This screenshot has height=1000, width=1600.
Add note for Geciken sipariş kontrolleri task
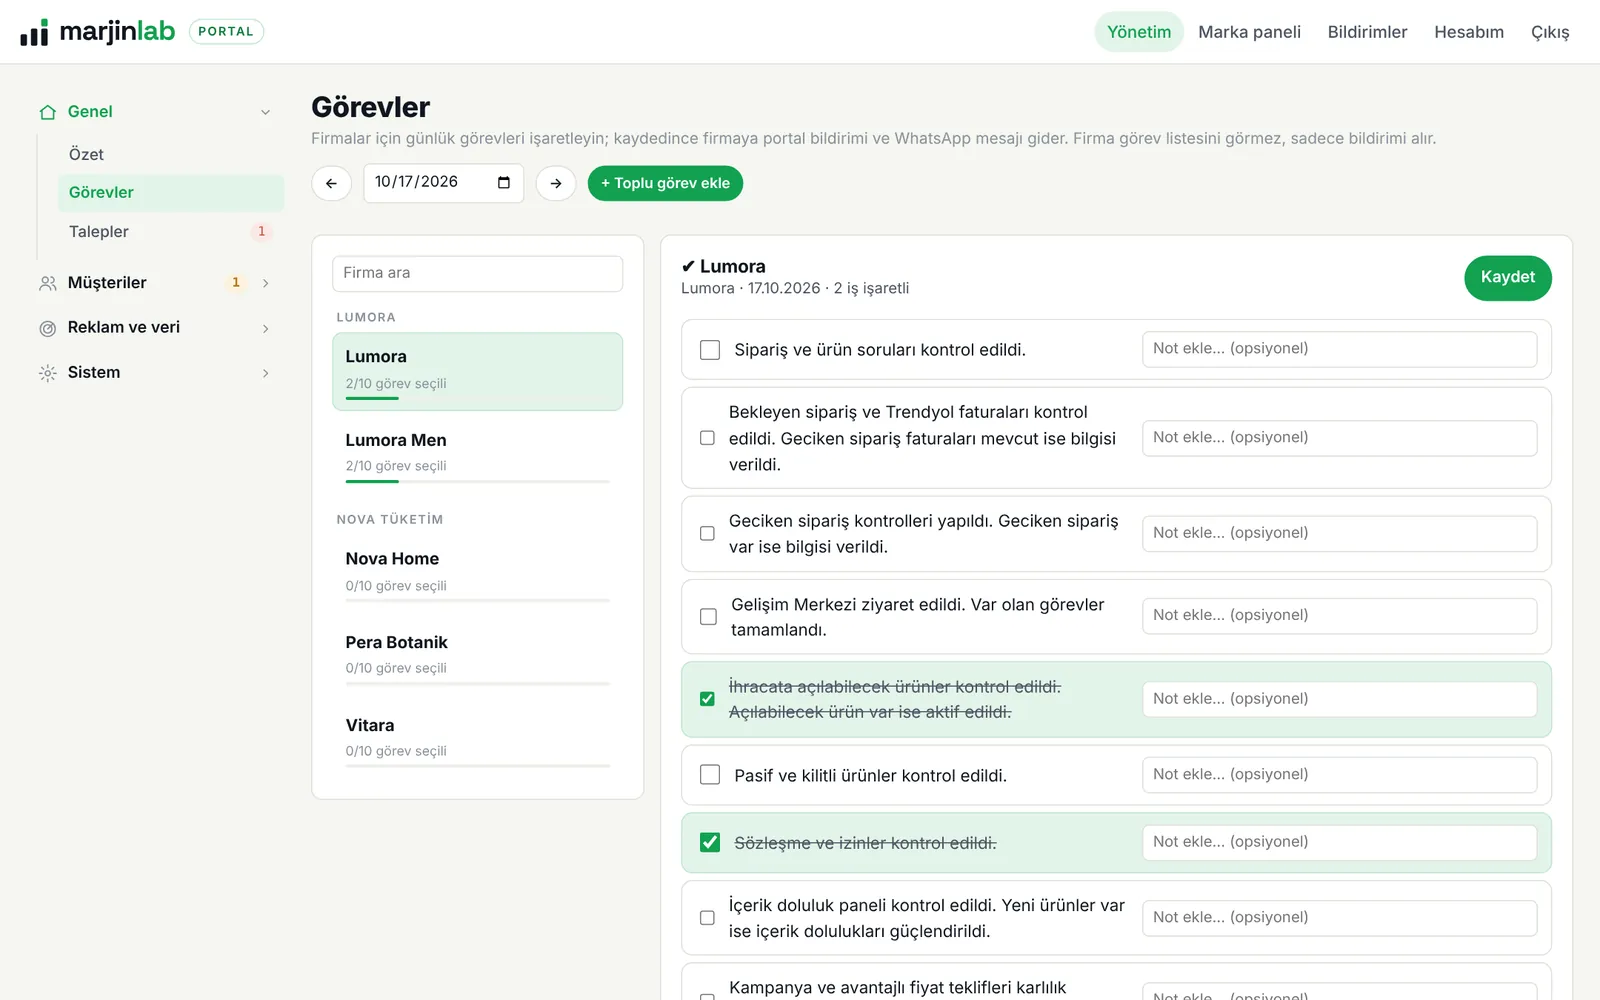(1339, 533)
